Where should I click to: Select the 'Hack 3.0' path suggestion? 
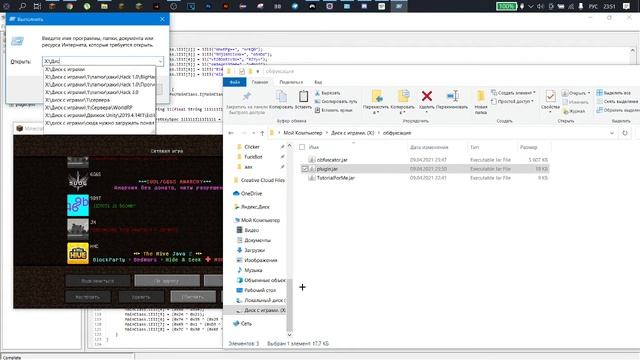point(99,92)
